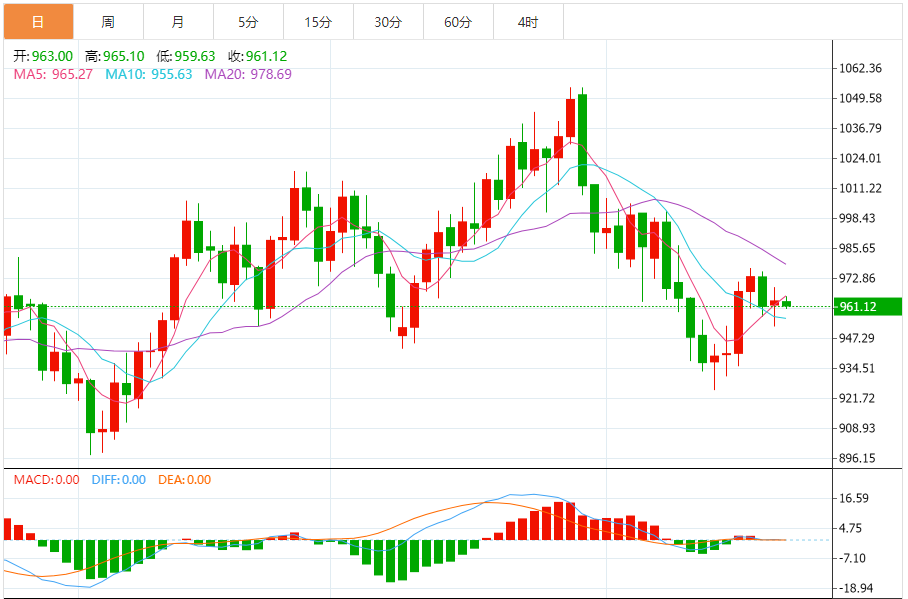Screen dimensions: 908x599
Task: Click the 921.72 price axis label
Action: tap(858, 399)
